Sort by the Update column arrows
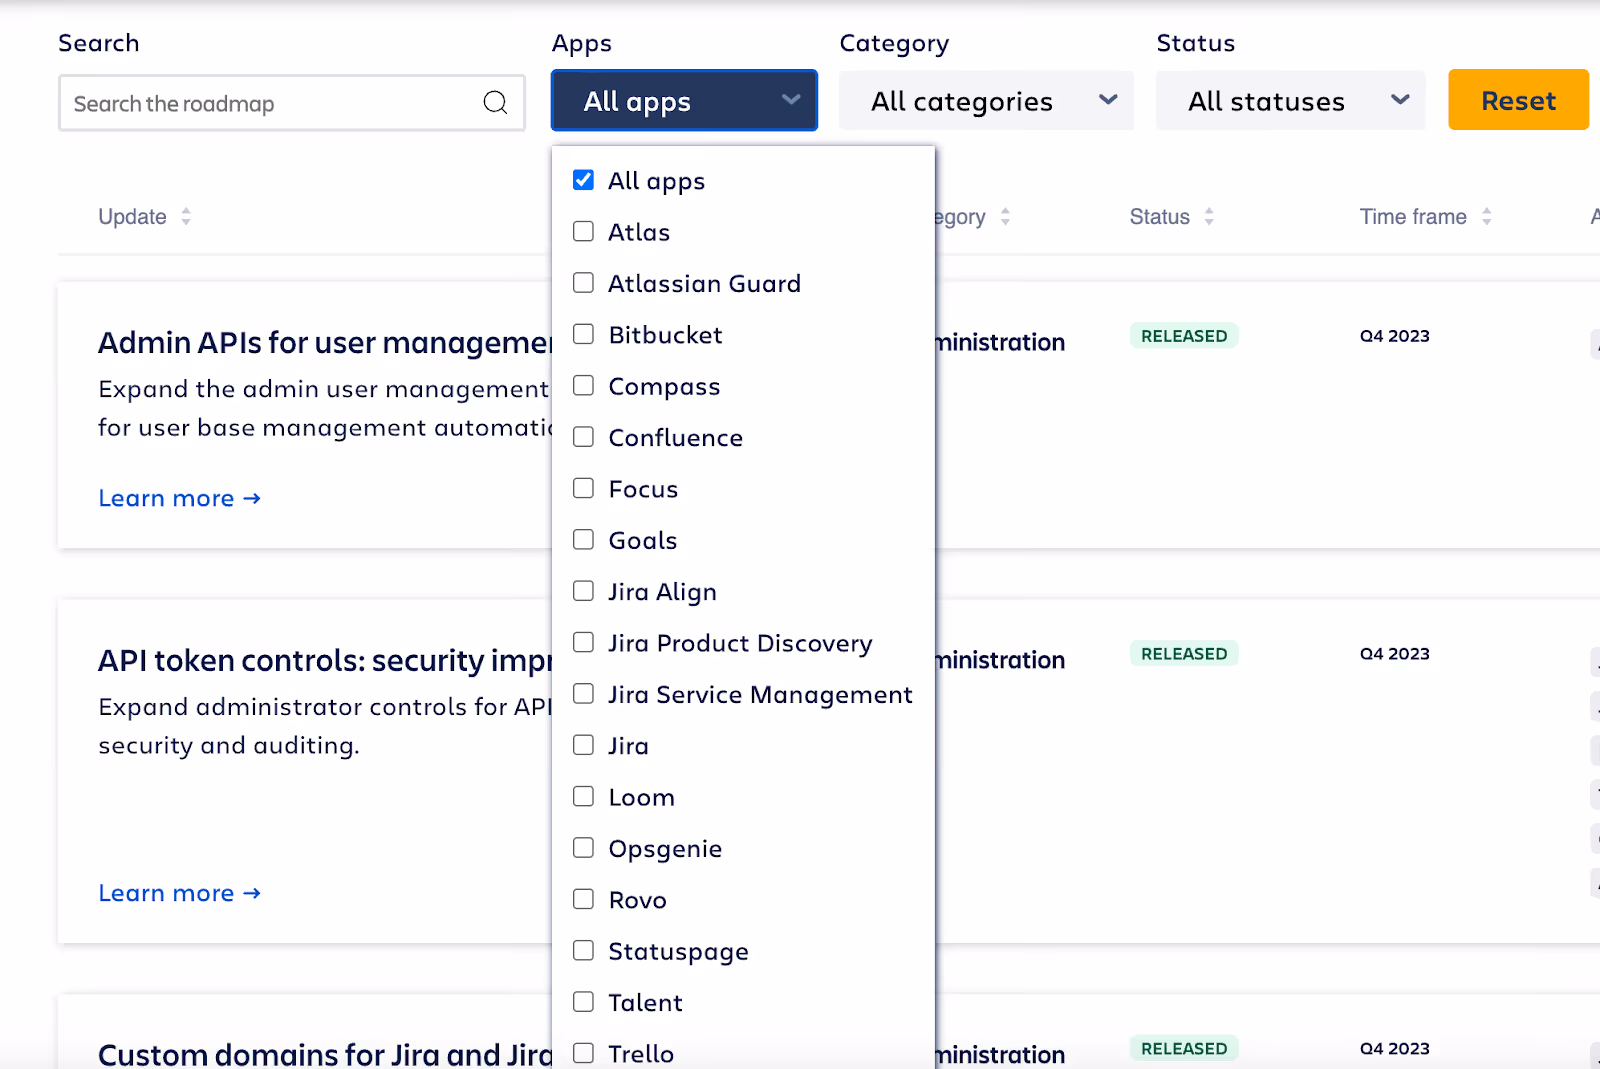 pyautogui.click(x=186, y=217)
